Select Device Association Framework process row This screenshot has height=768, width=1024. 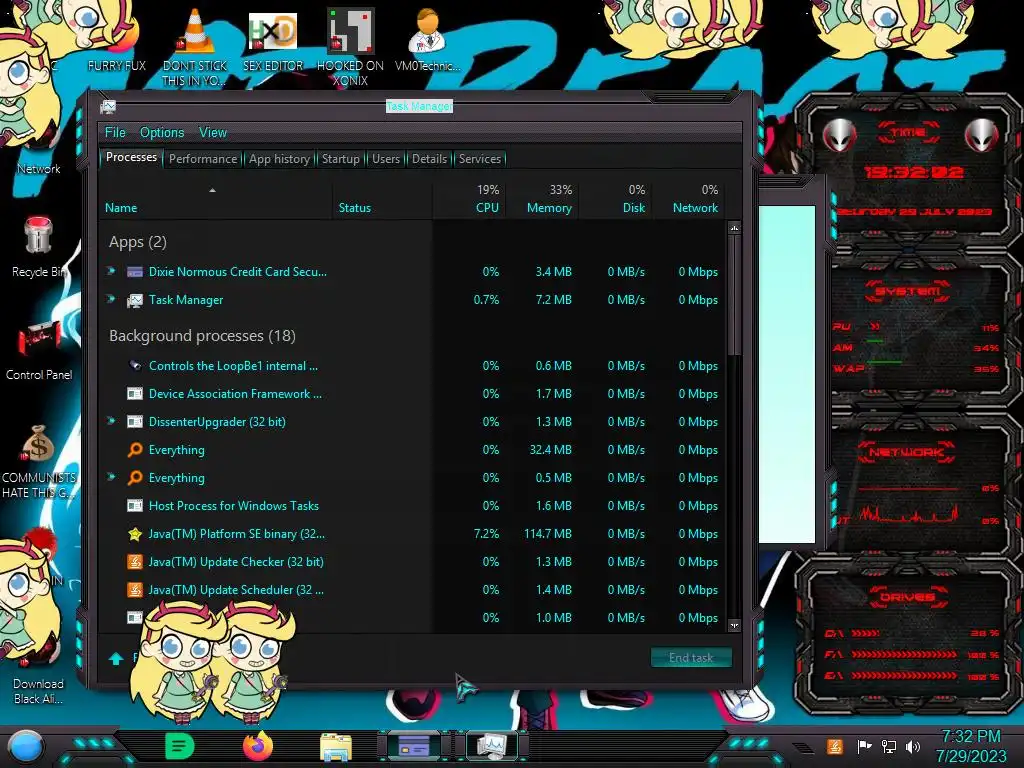click(413, 394)
